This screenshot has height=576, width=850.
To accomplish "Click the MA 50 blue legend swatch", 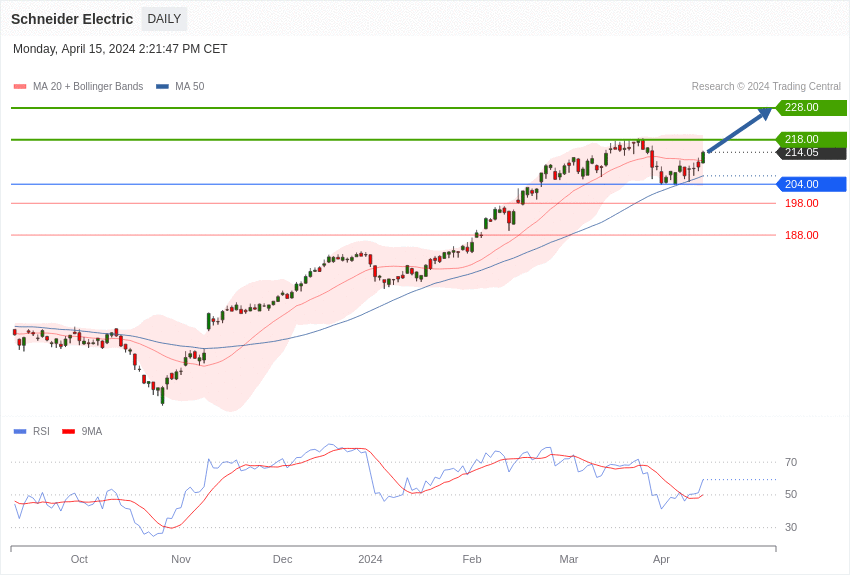I will pyautogui.click(x=162, y=87).
